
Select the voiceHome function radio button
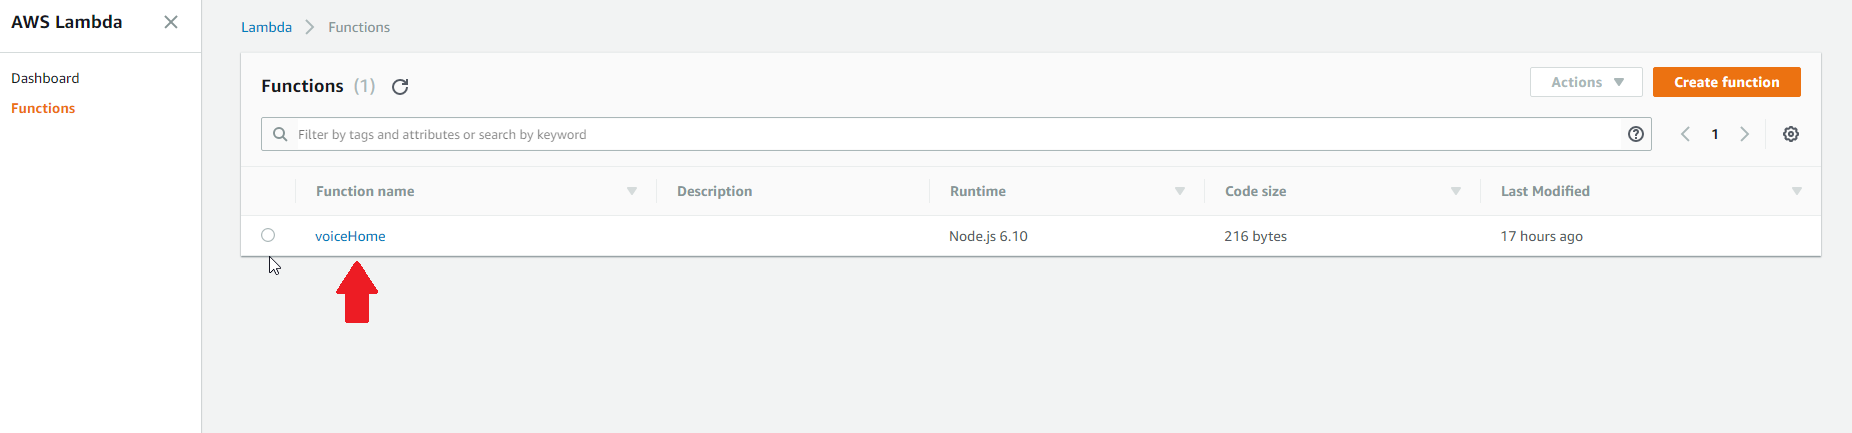(268, 235)
